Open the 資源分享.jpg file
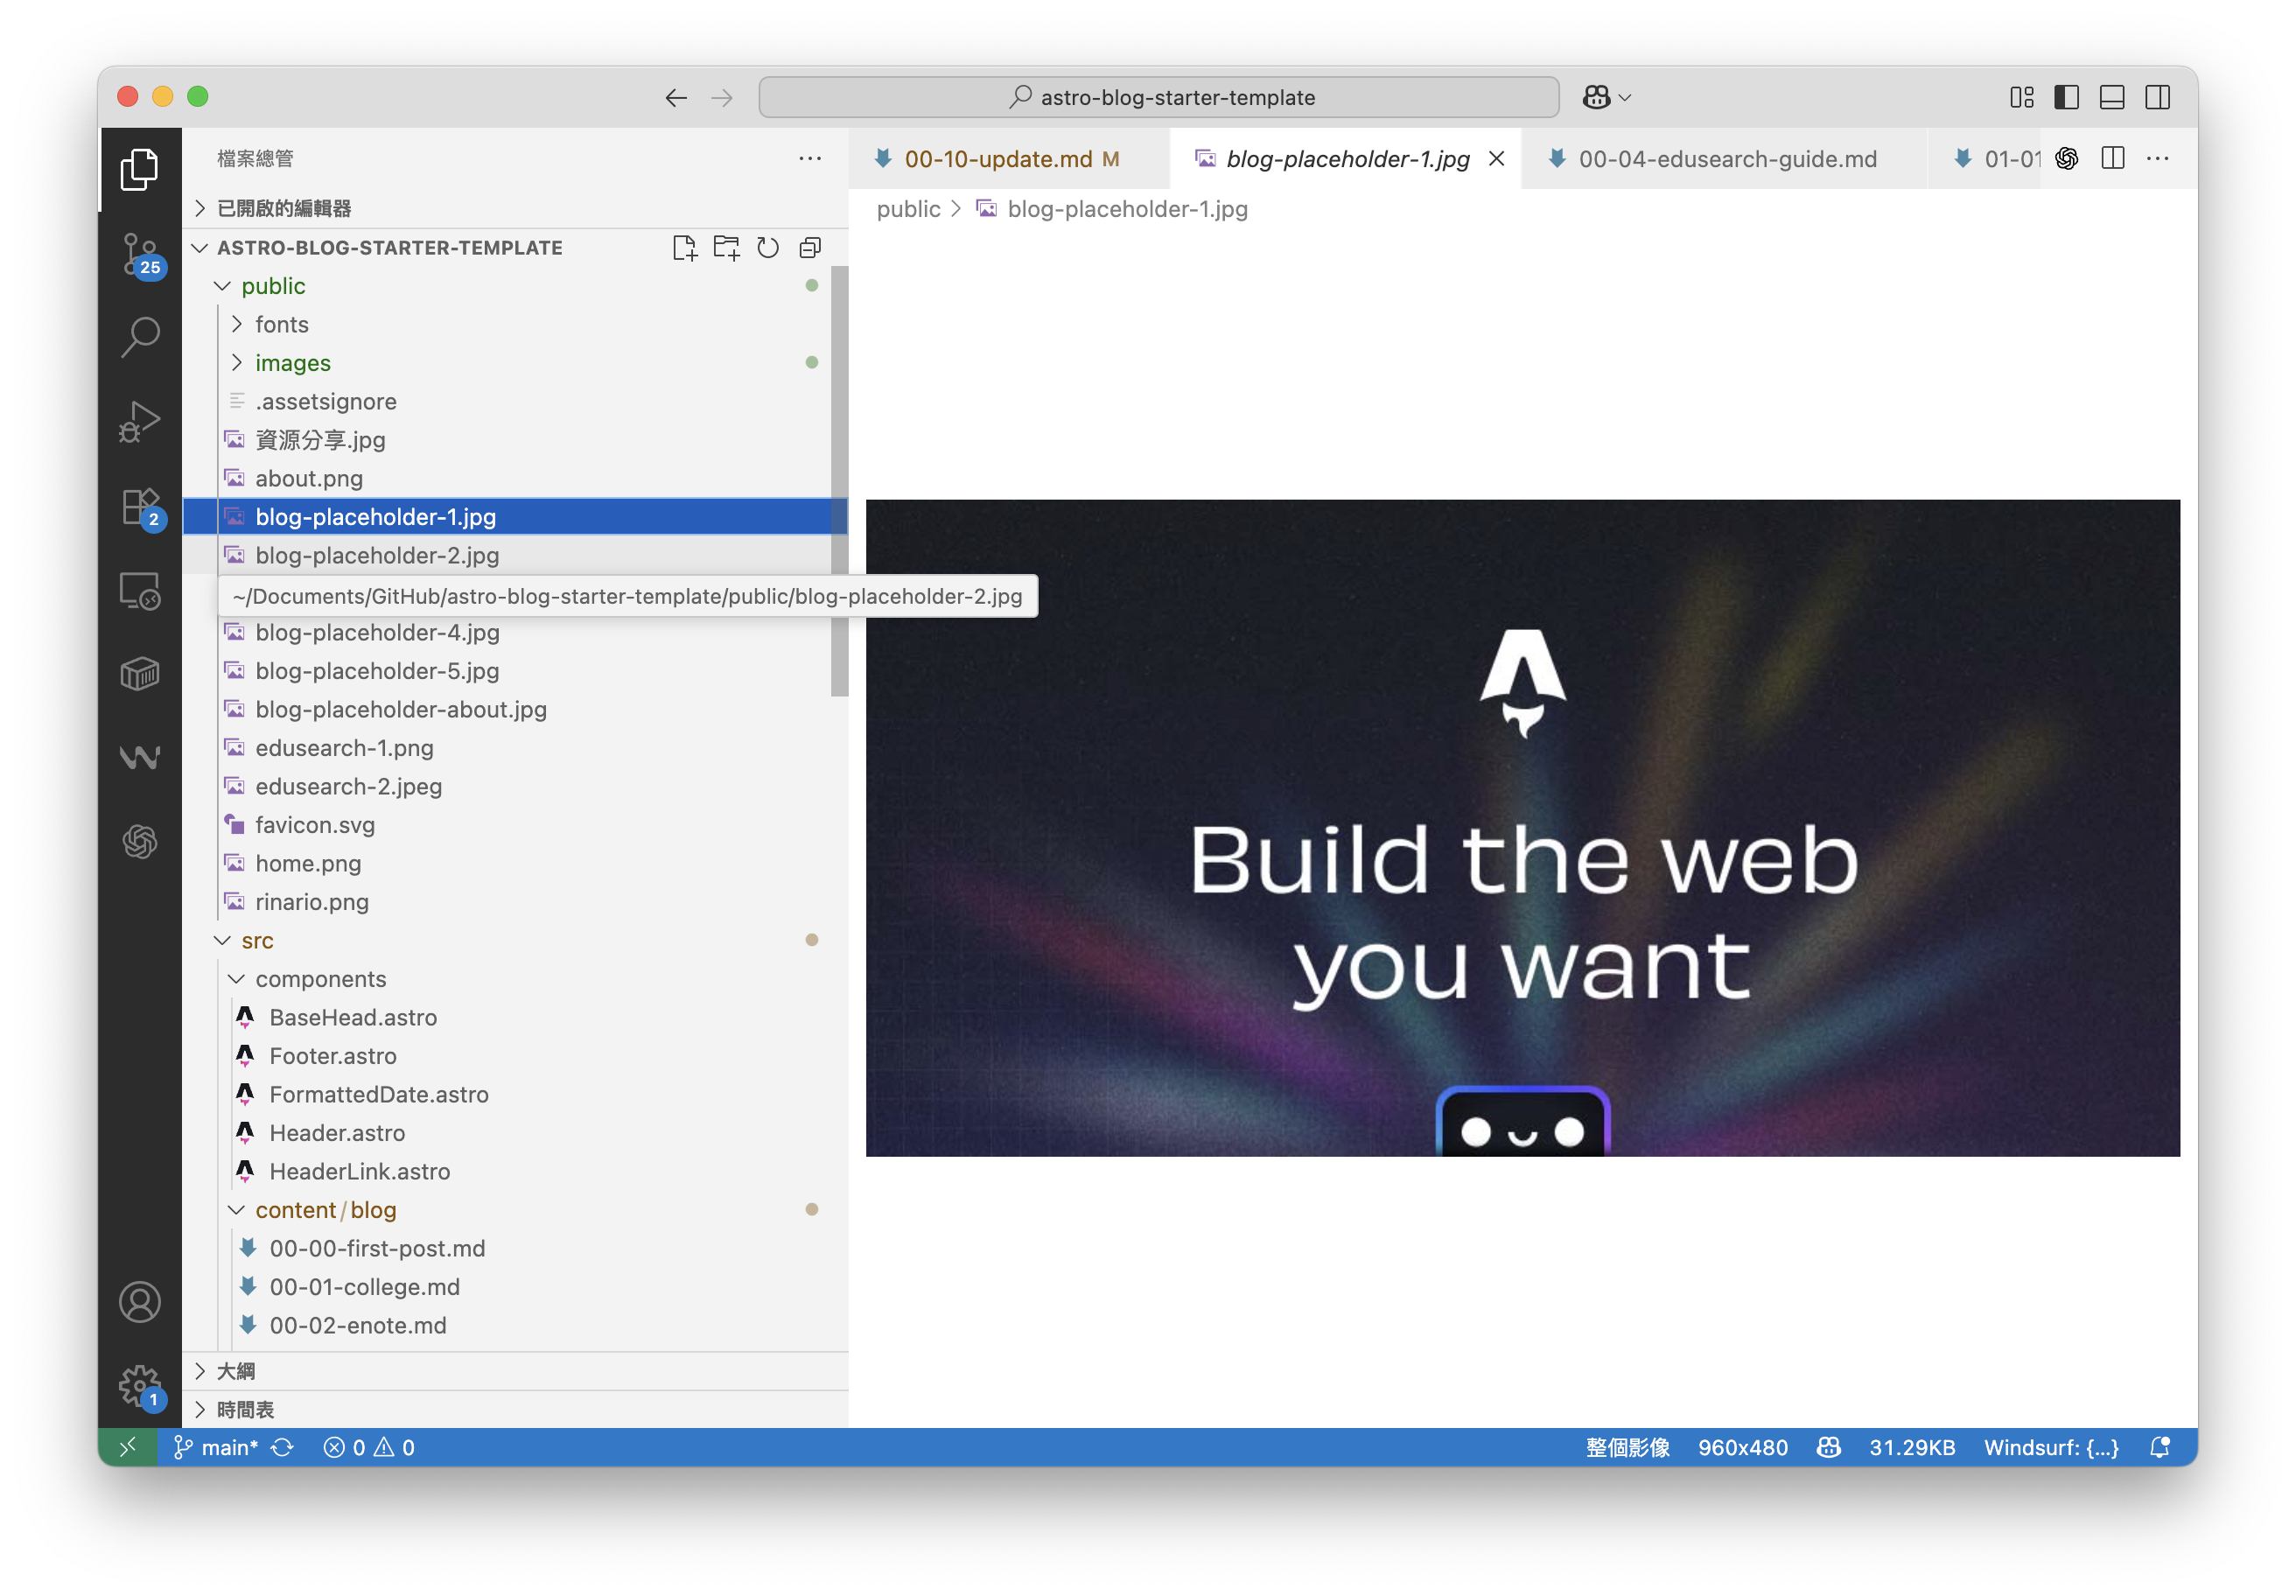 click(x=515, y=440)
